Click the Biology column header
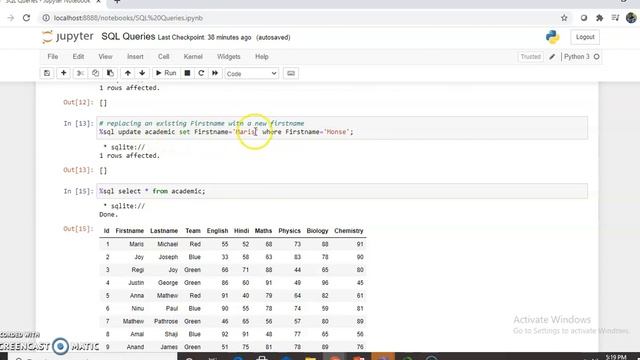This screenshot has width=640, height=360. coord(317,231)
